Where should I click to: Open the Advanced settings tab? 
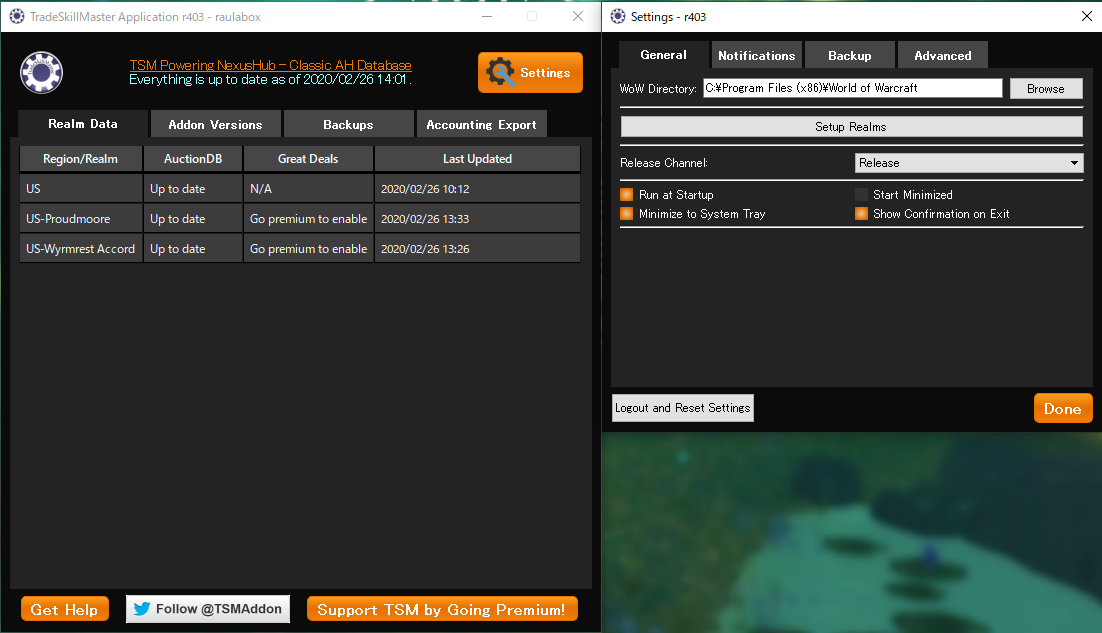[942, 56]
